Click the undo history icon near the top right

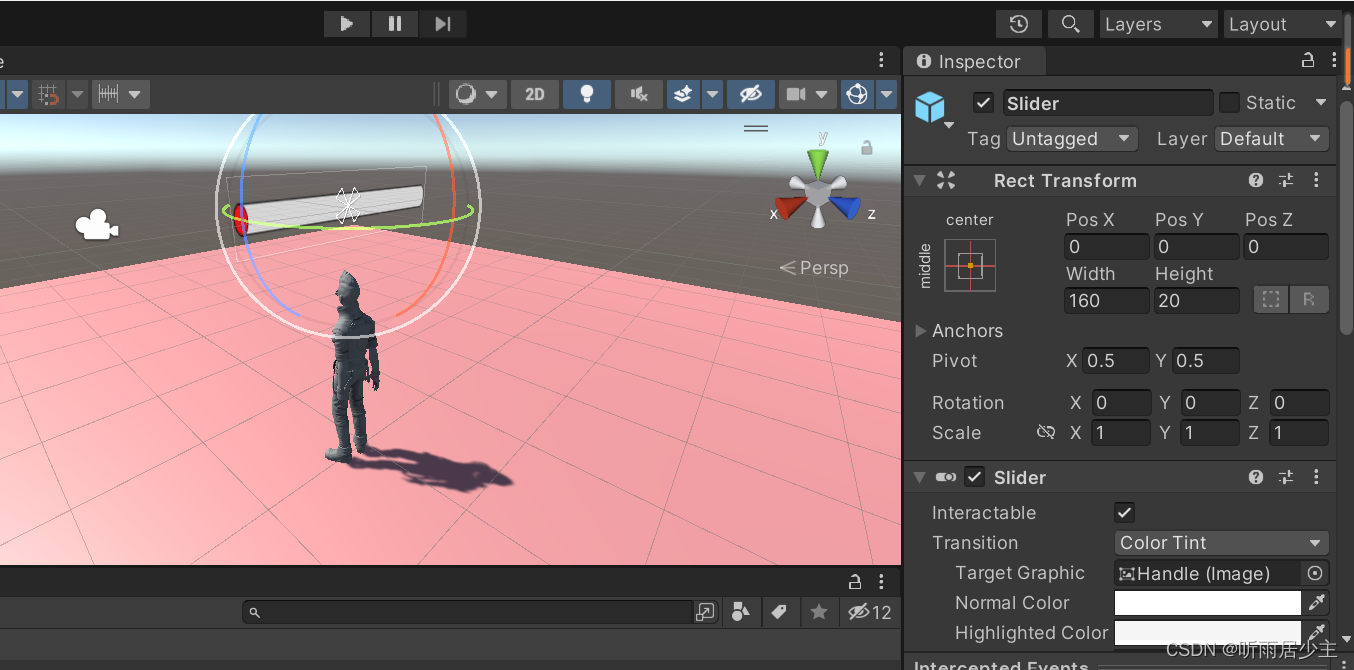pos(1018,23)
